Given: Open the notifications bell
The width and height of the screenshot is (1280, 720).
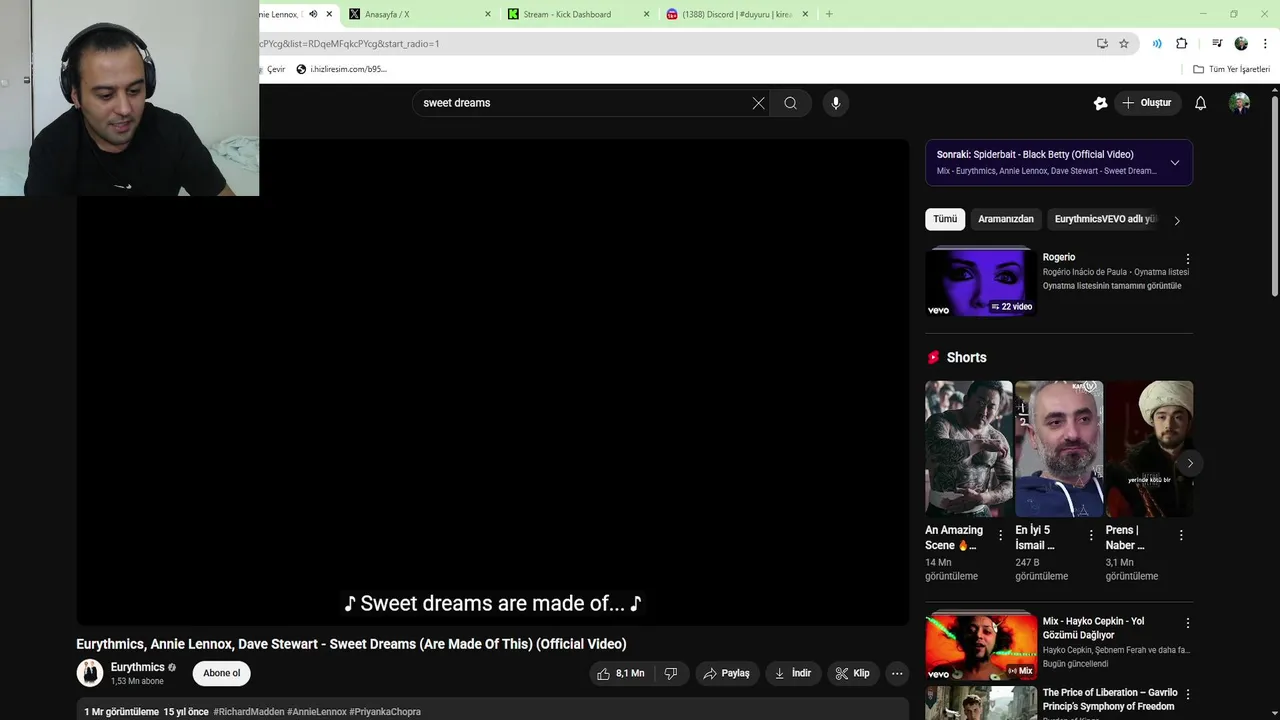Looking at the screenshot, I should (1201, 103).
